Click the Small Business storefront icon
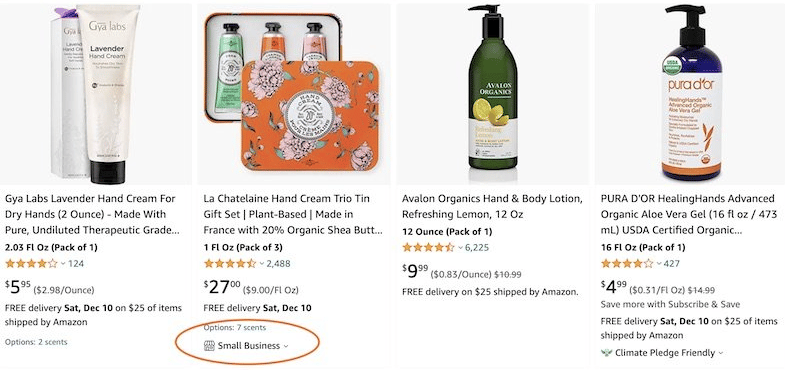The width and height of the screenshot is (785, 373). pos(209,345)
